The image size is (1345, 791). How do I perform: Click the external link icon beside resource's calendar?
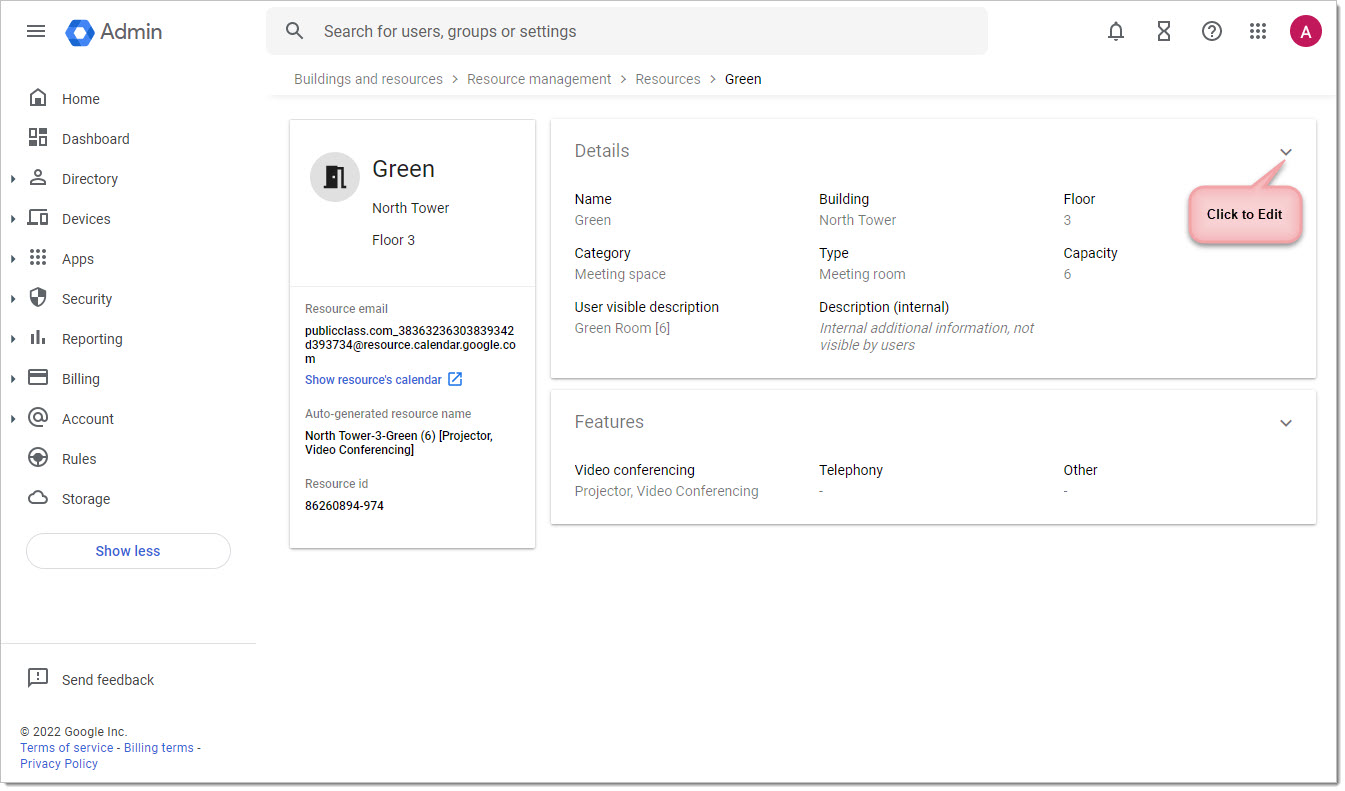455,379
